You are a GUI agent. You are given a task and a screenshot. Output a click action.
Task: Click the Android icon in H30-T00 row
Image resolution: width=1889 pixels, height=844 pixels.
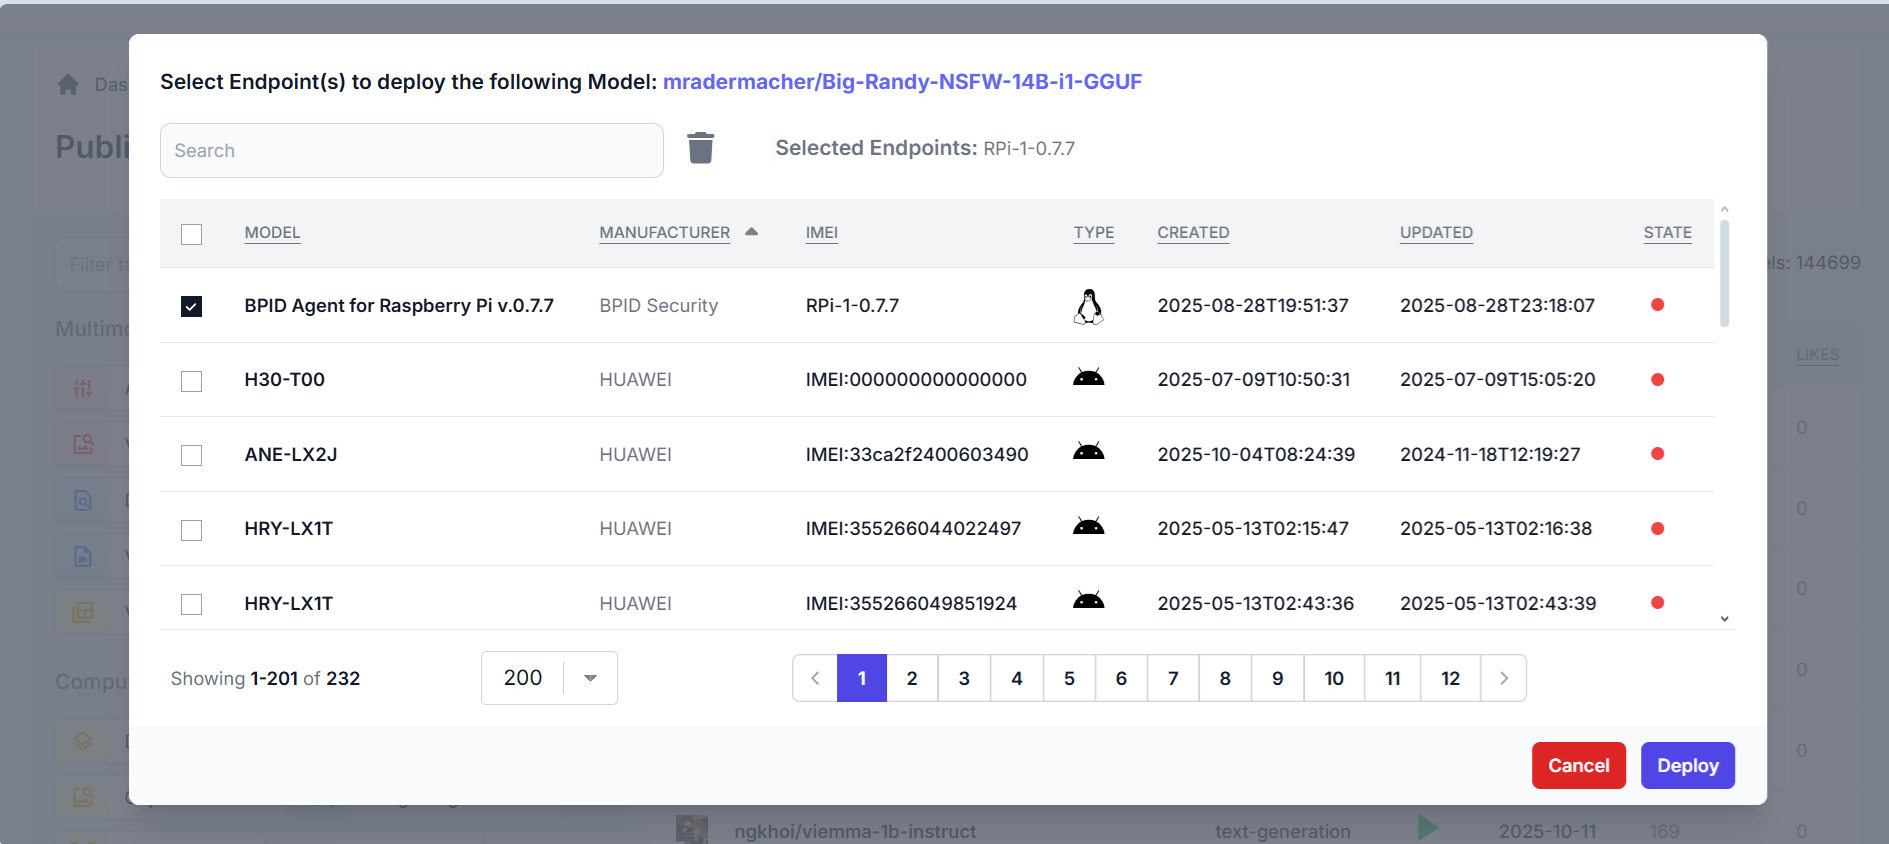(x=1088, y=379)
